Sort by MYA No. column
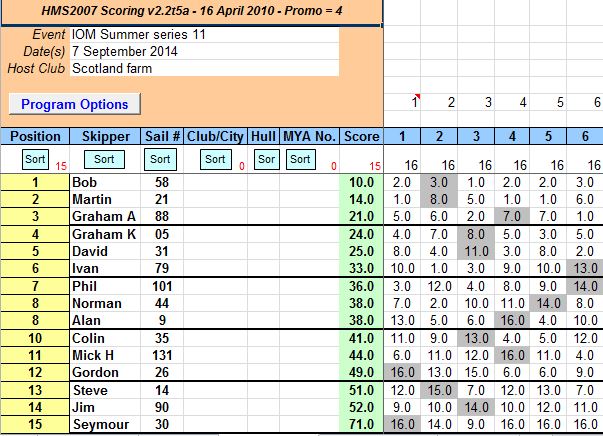Screen dimensions: 603x436 [300, 159]
